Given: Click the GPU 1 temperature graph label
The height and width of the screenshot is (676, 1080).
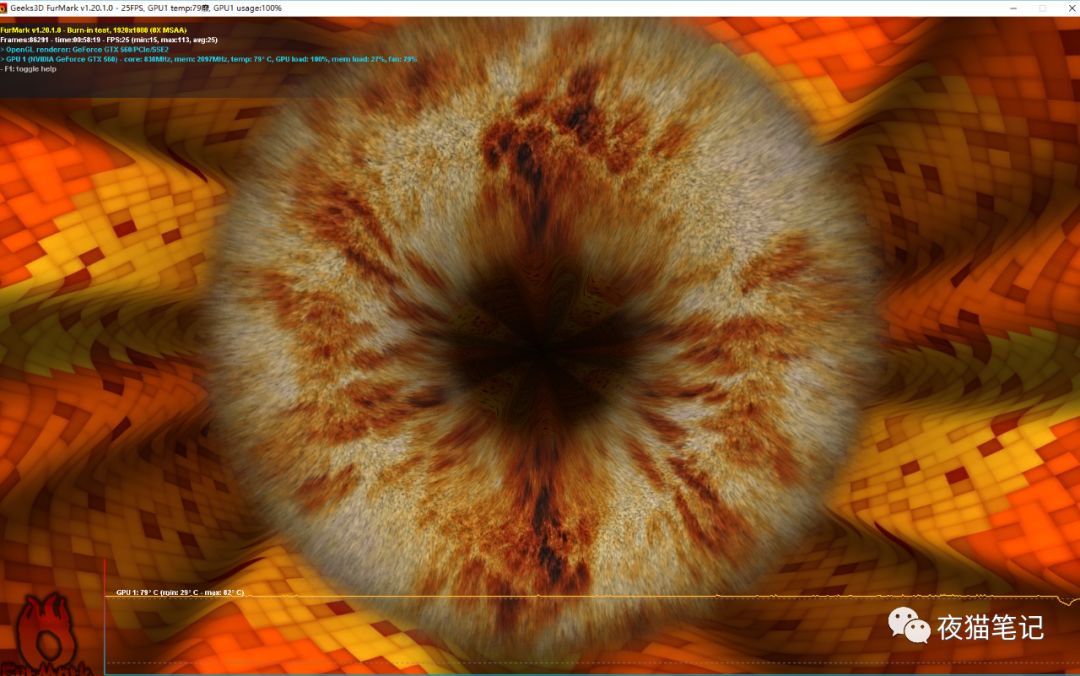Looking at the screenshot, I should coord(179,593).
